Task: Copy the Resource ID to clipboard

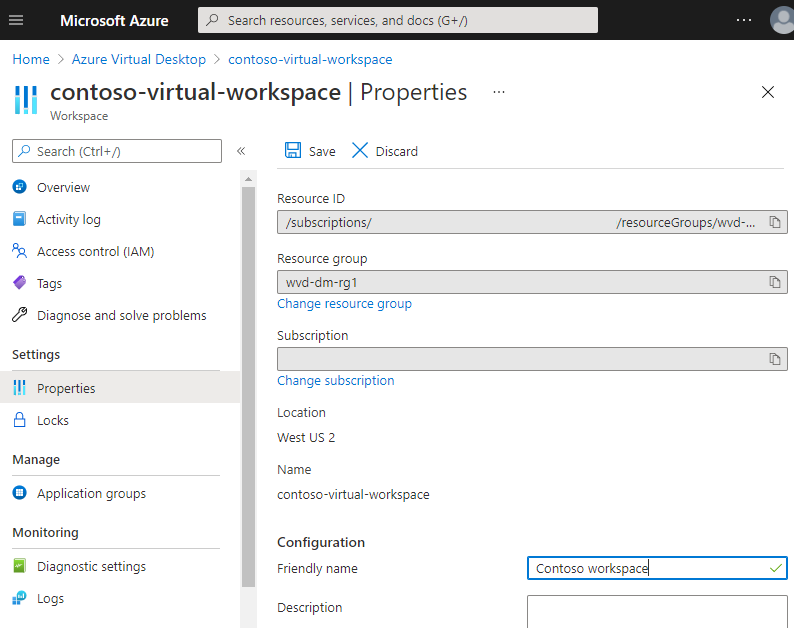Action: click(775, 222)
